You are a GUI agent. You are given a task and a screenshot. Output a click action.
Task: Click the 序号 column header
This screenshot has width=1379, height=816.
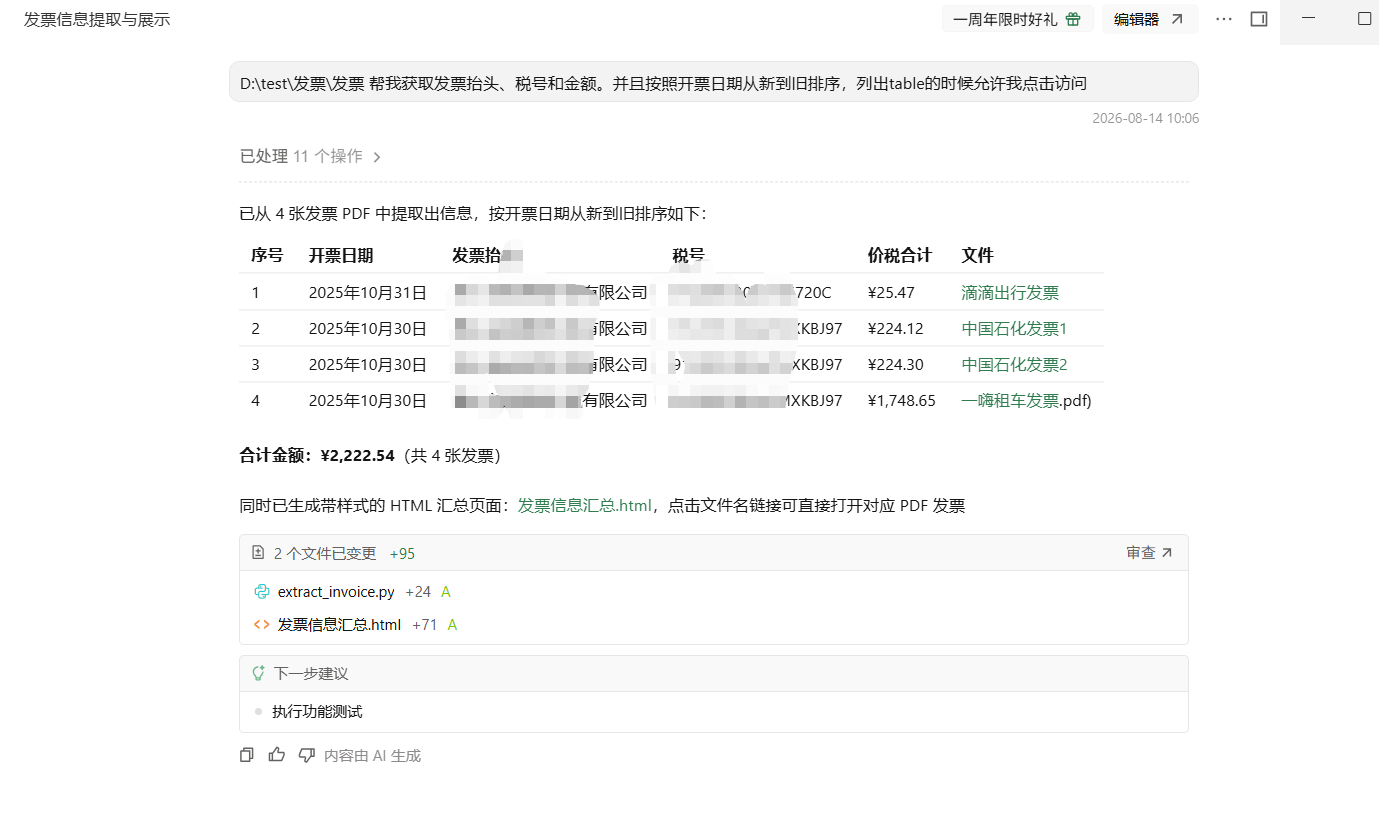tap(267, 256)
